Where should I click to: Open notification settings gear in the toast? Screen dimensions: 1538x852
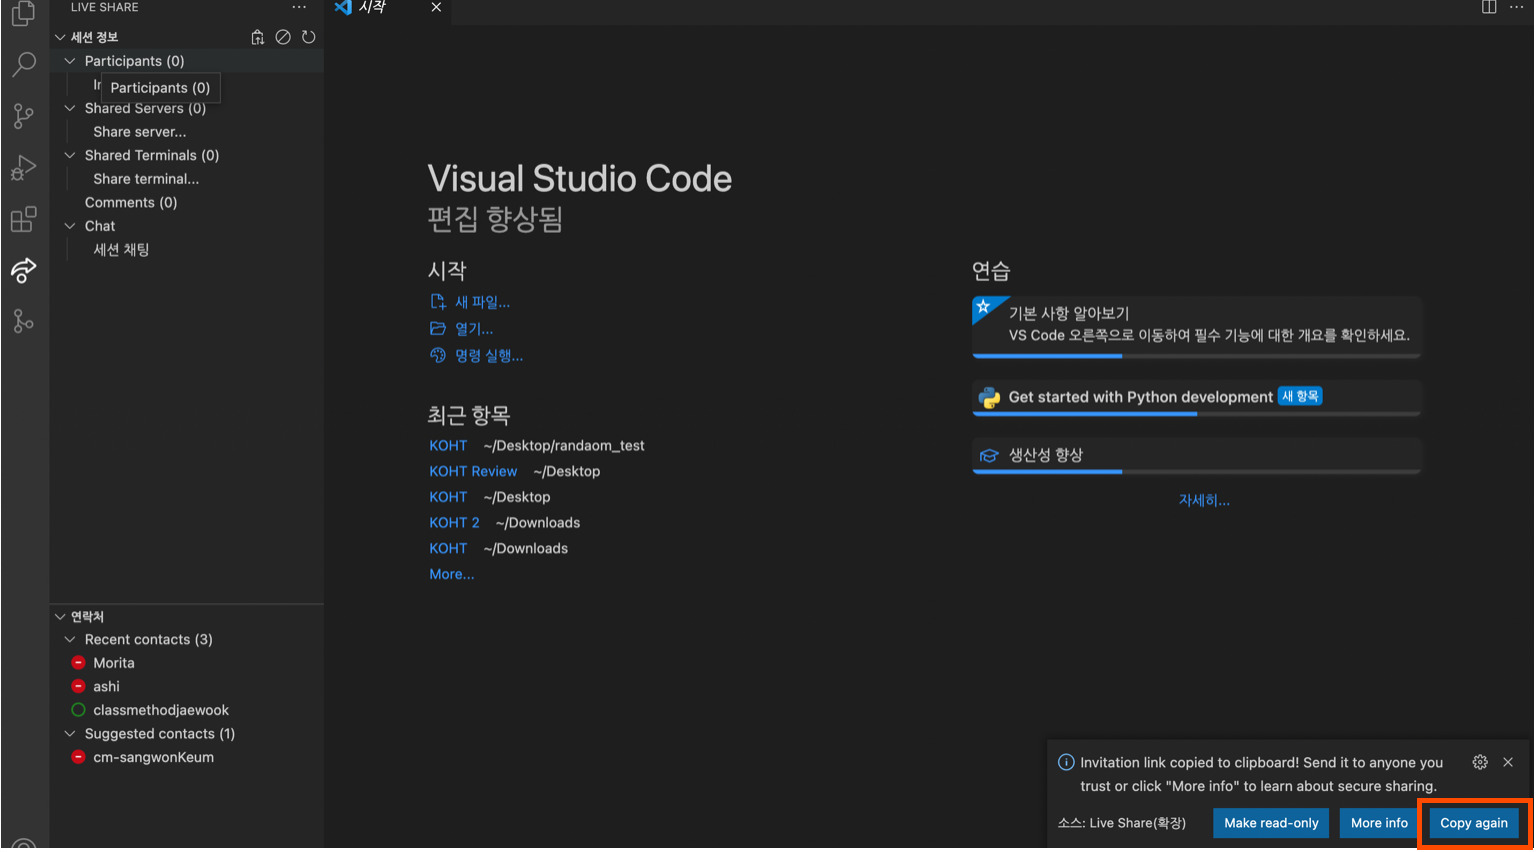[1479, 762]
